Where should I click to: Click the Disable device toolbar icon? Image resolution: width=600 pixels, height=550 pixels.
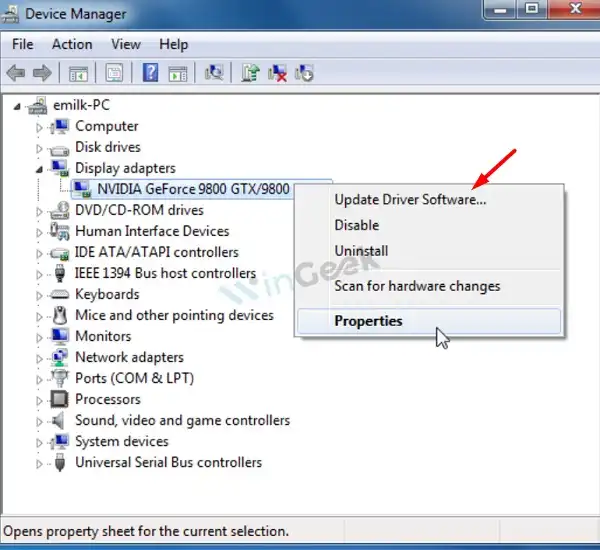coord(304,73)
